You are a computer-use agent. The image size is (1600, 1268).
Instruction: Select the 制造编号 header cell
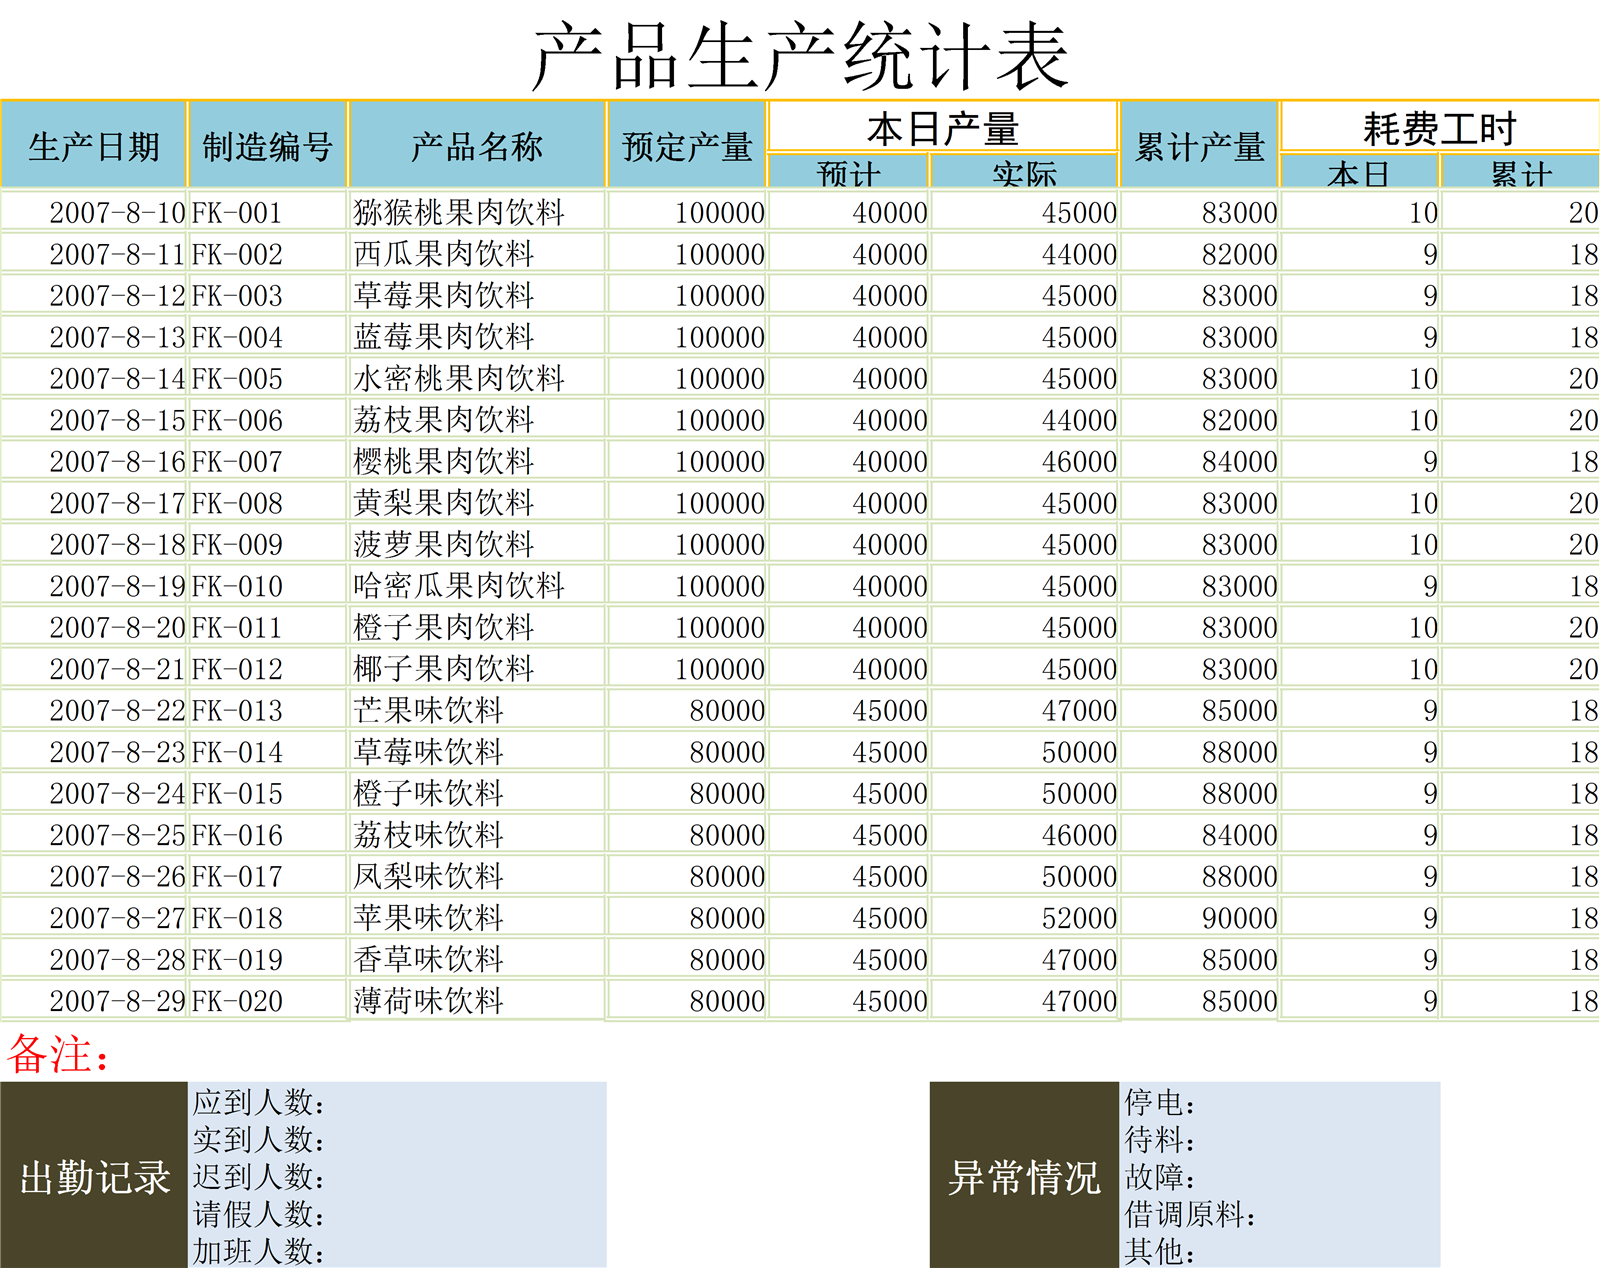point(267,146)
